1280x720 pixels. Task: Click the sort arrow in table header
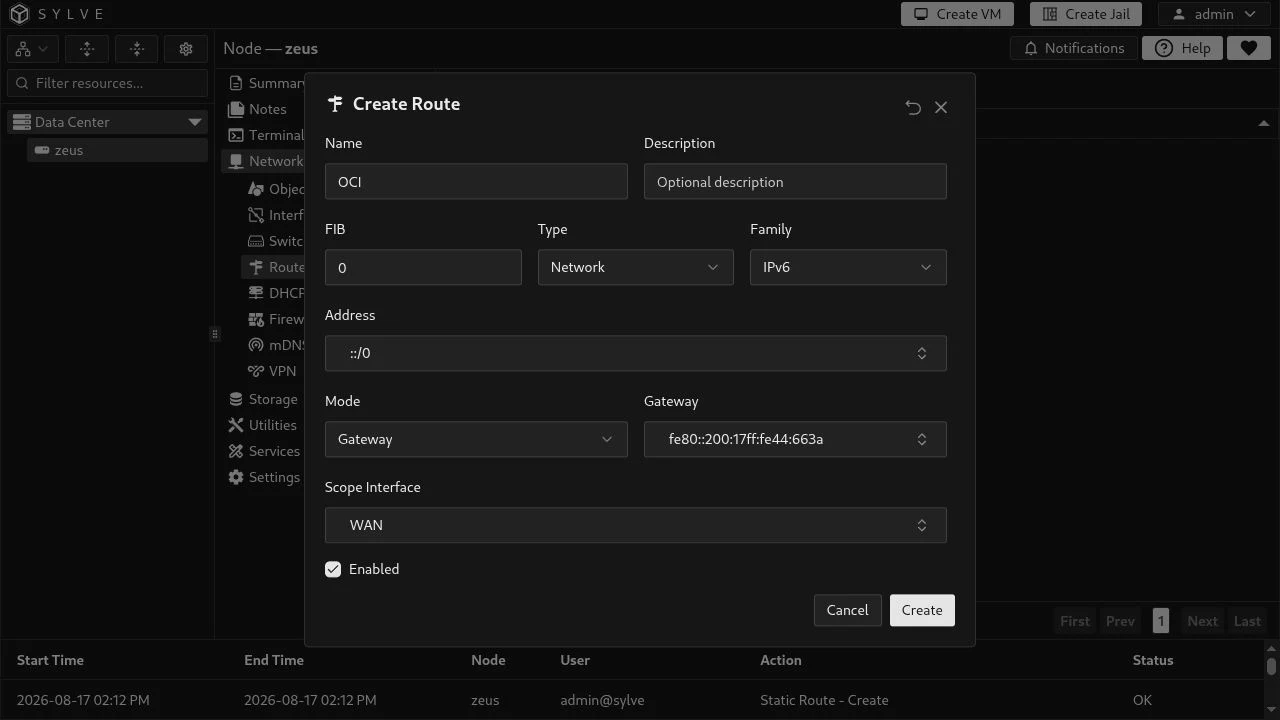click(1264, 123)
